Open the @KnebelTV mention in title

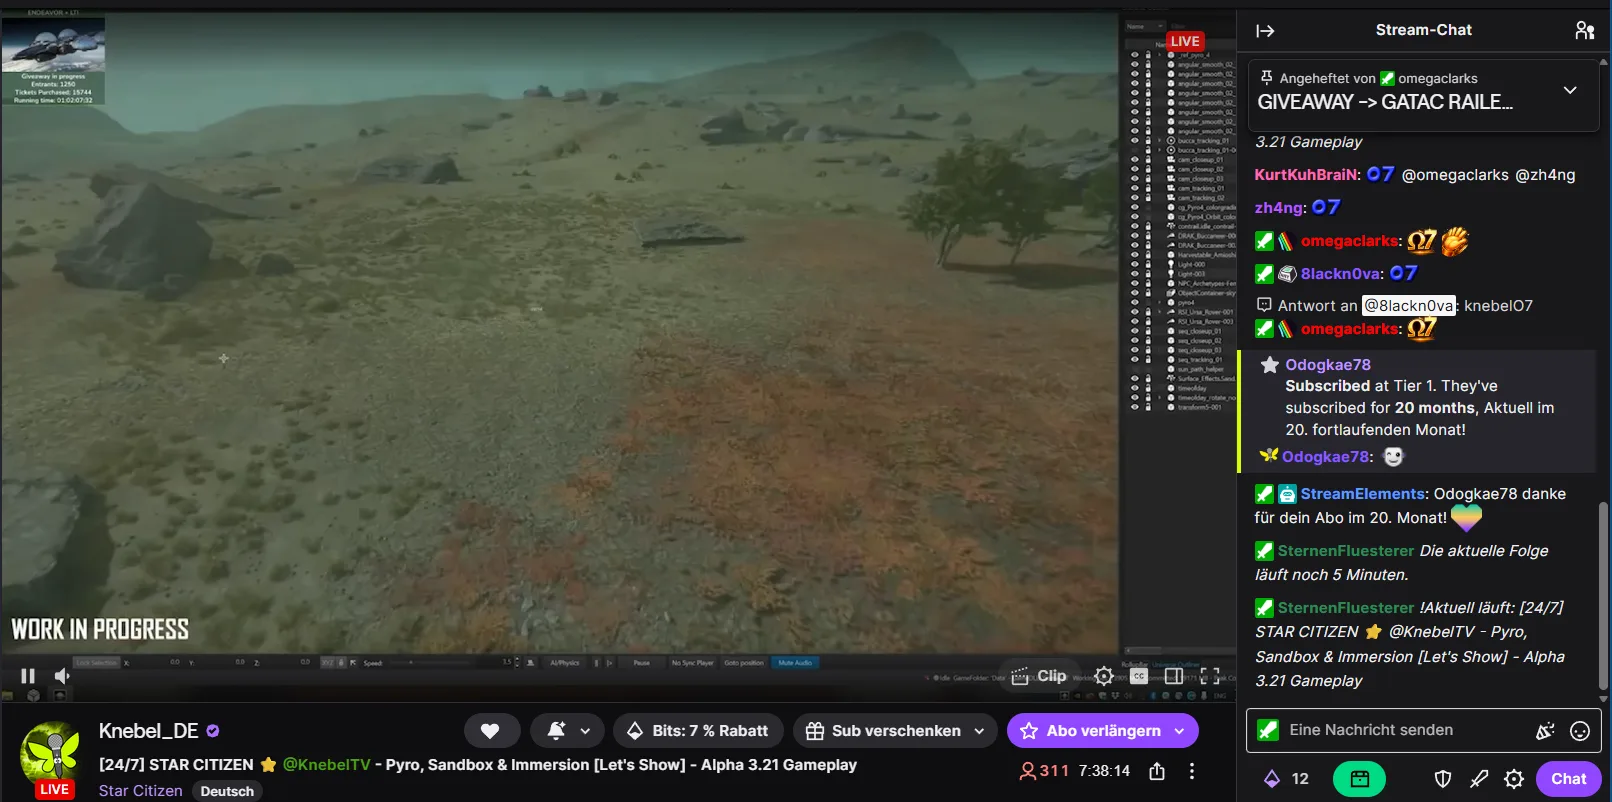coord(327,765)
